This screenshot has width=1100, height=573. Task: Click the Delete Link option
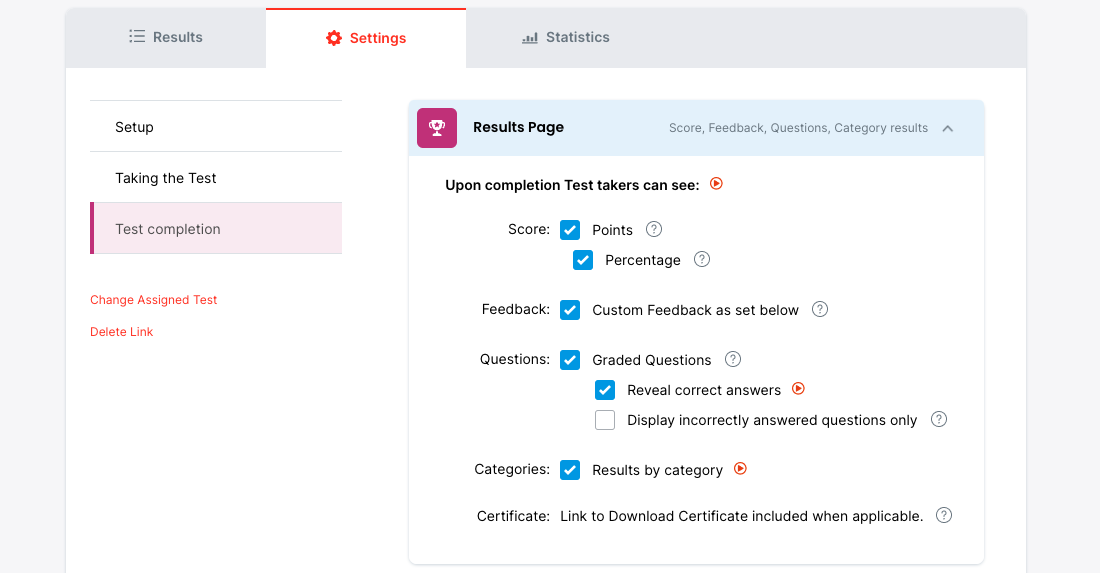point(122,332)
